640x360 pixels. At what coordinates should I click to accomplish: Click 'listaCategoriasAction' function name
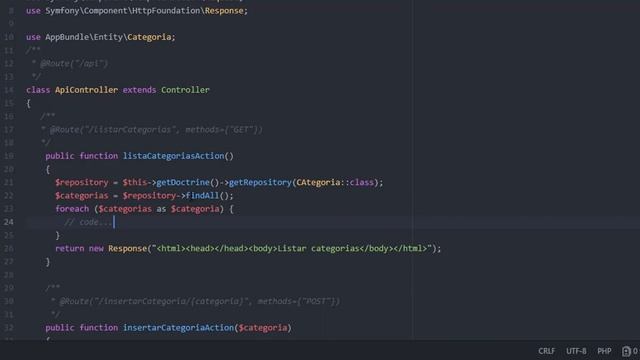(173, 156)
